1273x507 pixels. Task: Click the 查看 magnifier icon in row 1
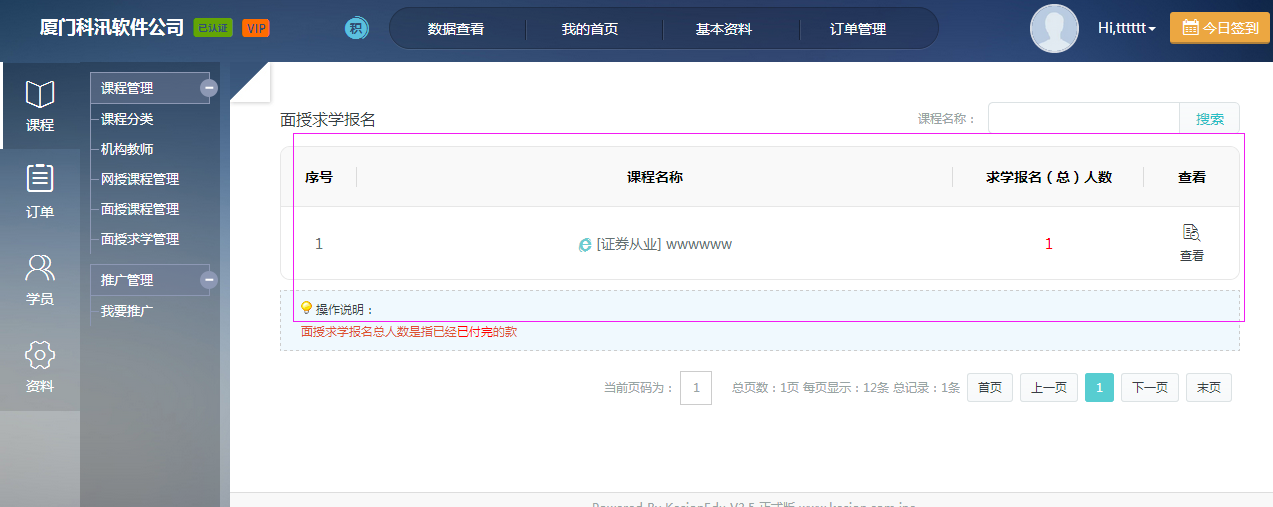[1191, 233]
